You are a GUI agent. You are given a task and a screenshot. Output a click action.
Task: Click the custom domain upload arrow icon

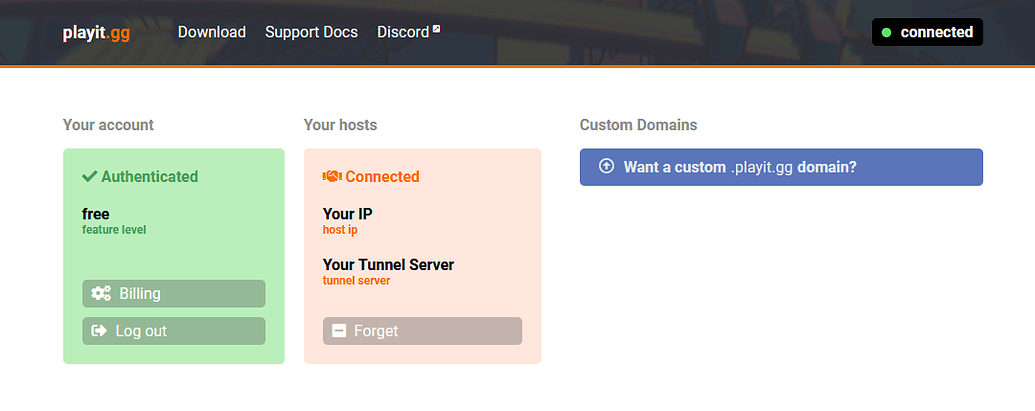[606, 166]
